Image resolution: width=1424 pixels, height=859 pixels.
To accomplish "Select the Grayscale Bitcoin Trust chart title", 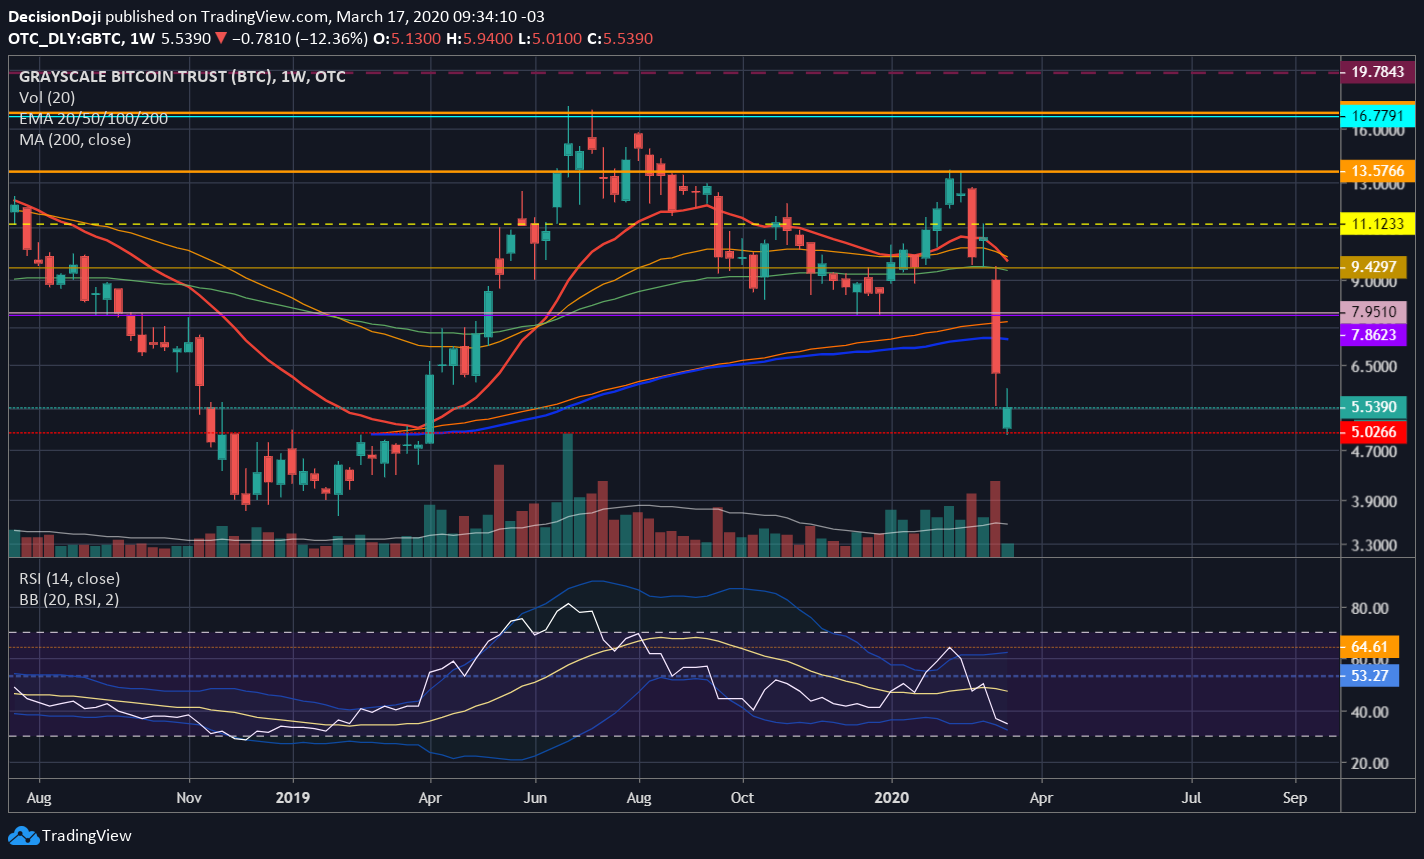I will (182, 76).
